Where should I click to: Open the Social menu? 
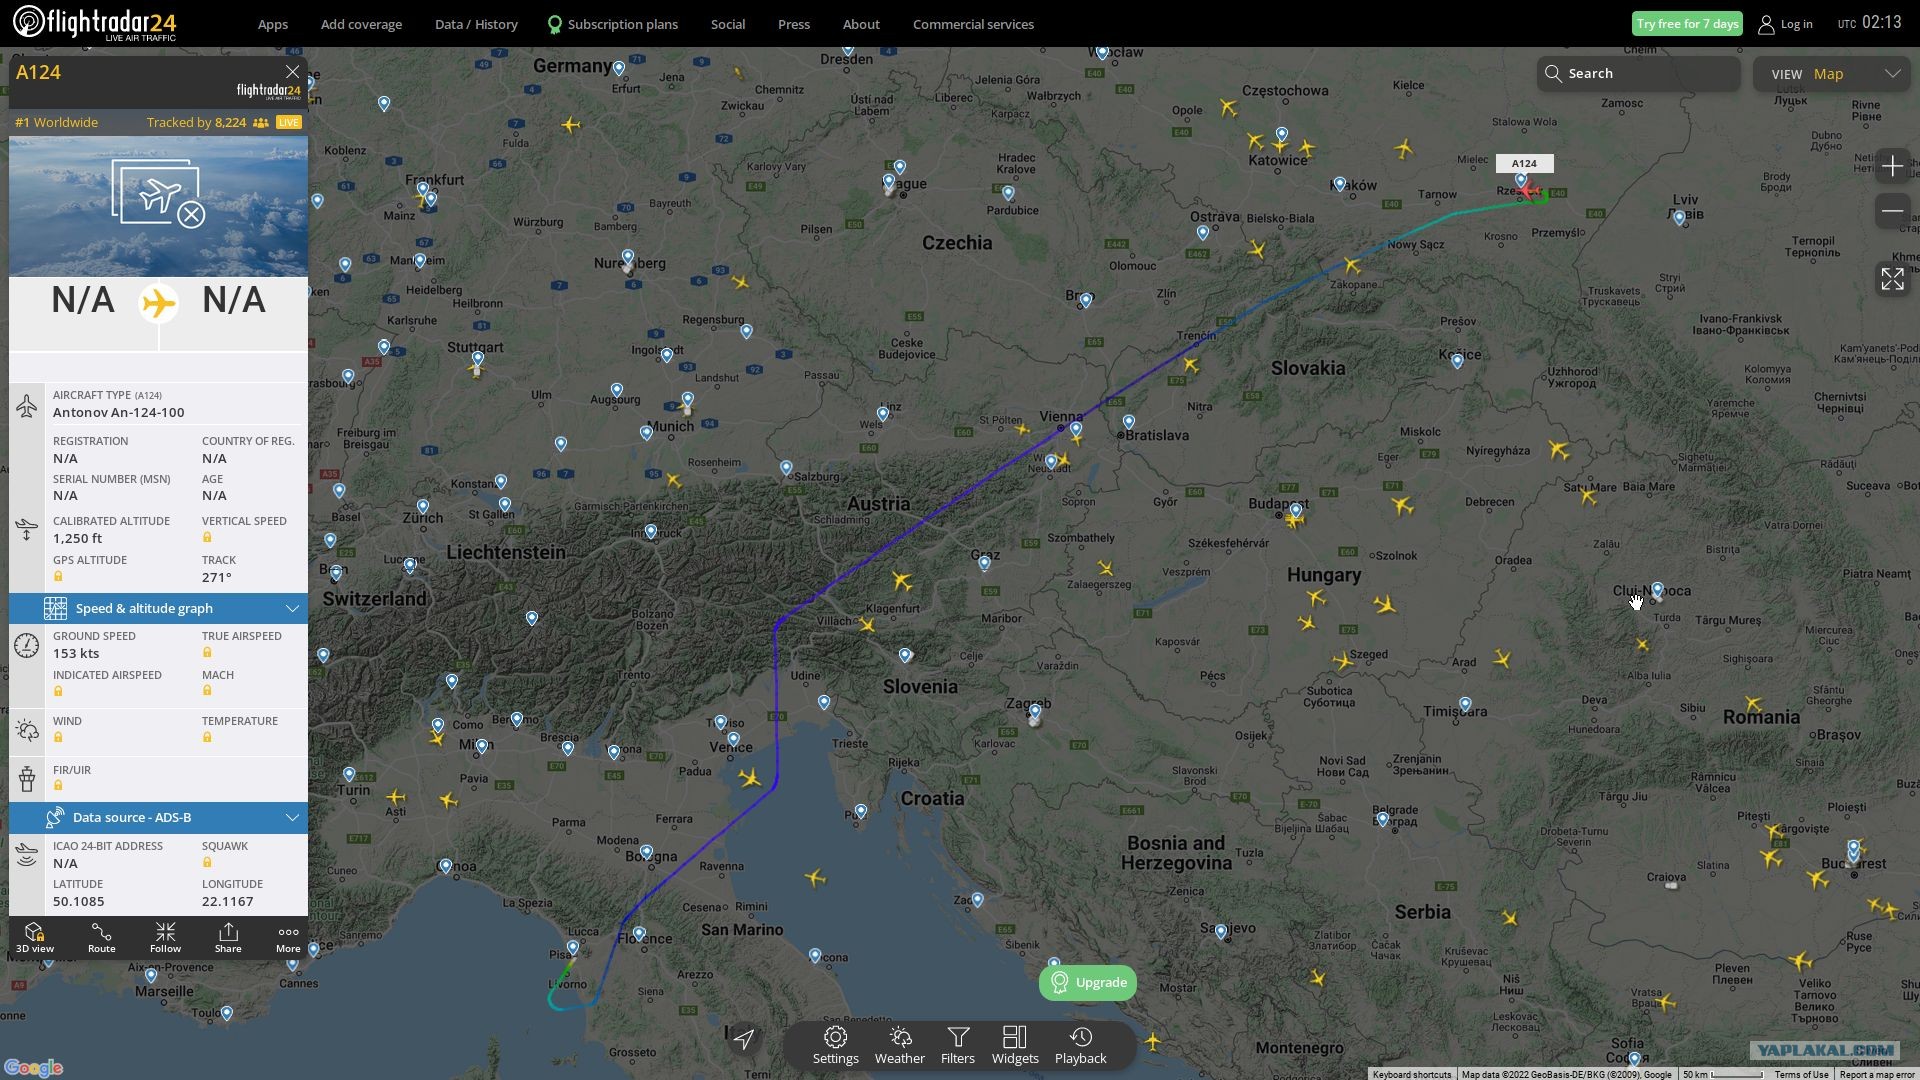[728, 24]
